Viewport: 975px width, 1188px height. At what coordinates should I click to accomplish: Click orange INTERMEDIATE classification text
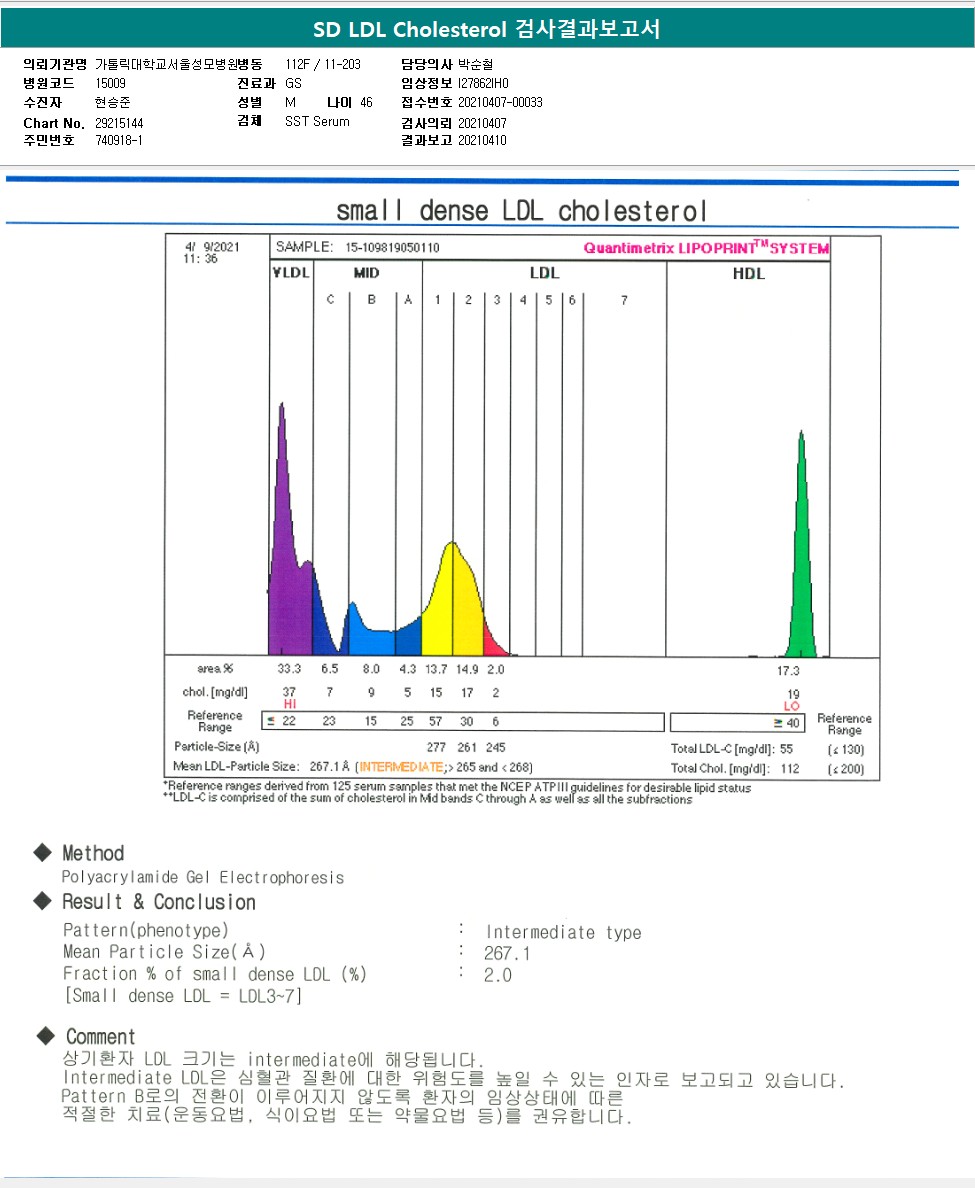click(402, 767)
